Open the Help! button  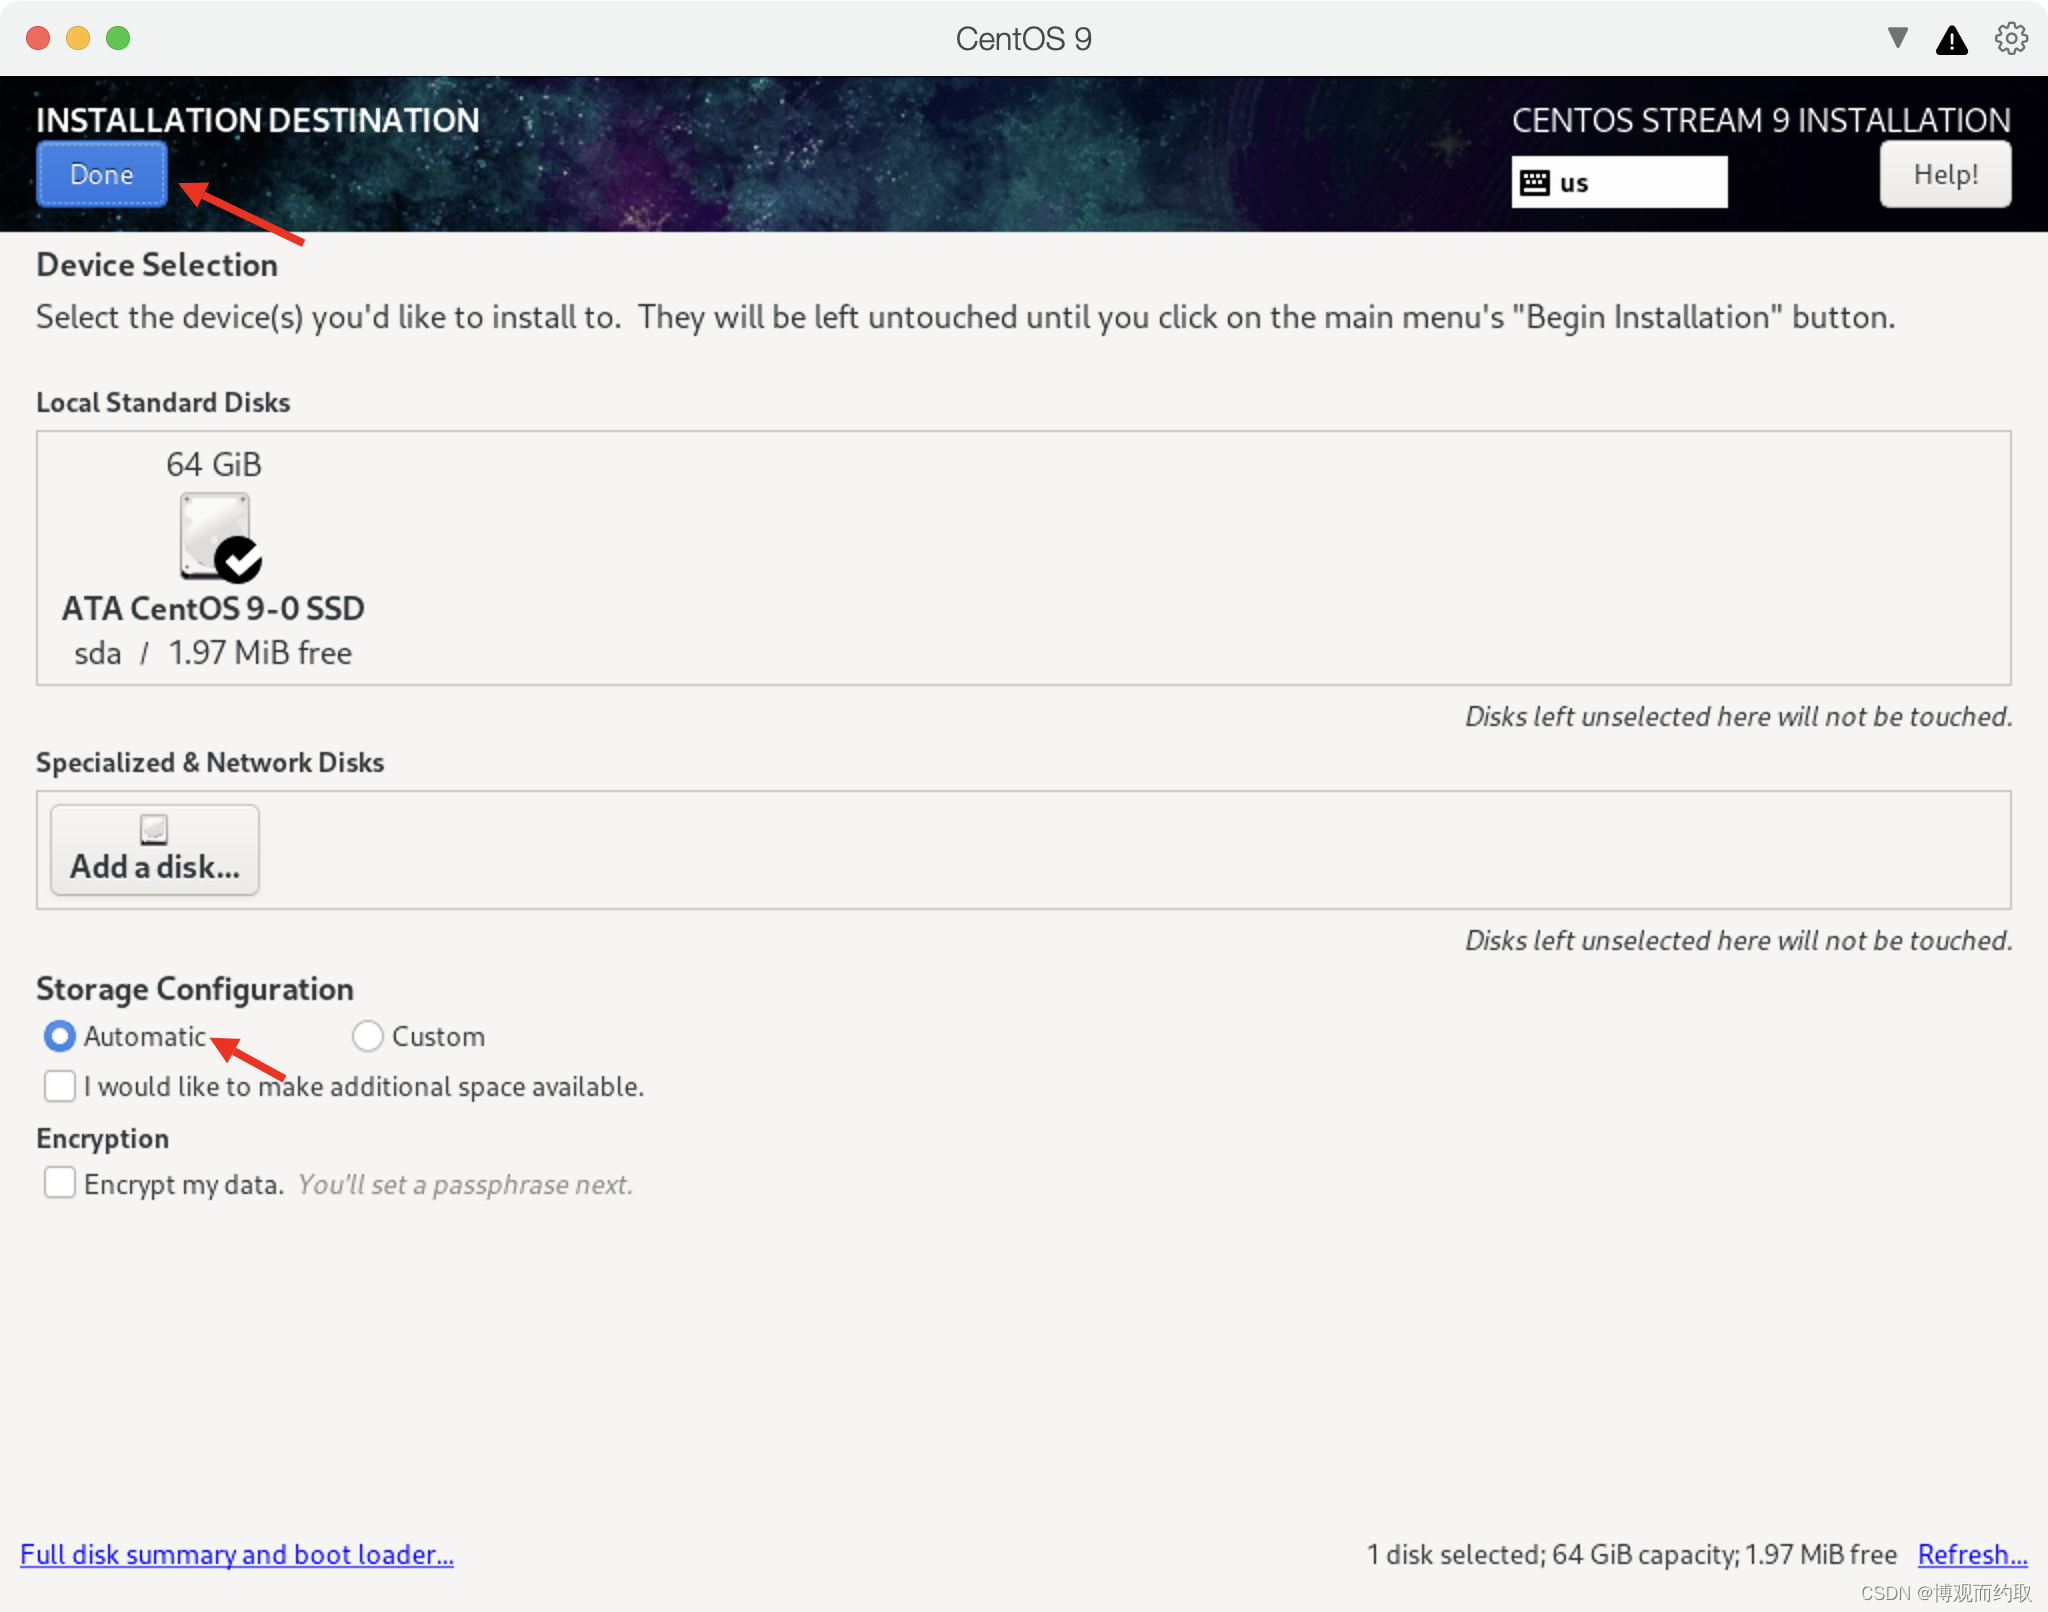pos(1945,174)
